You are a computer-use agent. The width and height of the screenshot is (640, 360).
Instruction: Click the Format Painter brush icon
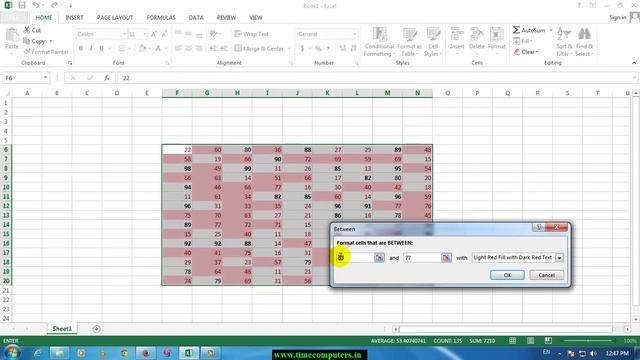tap(27, 51)
